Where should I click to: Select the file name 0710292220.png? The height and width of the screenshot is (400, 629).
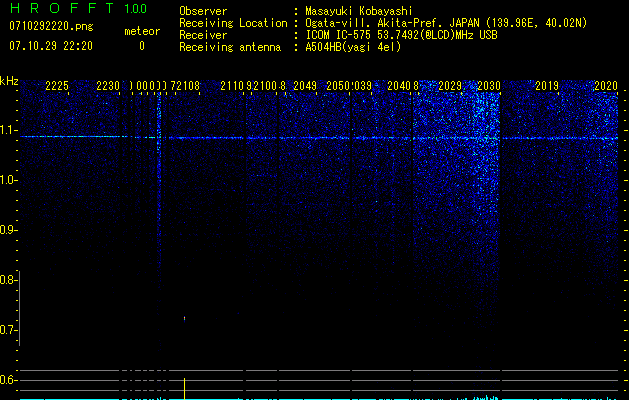[x=51, y=26]
